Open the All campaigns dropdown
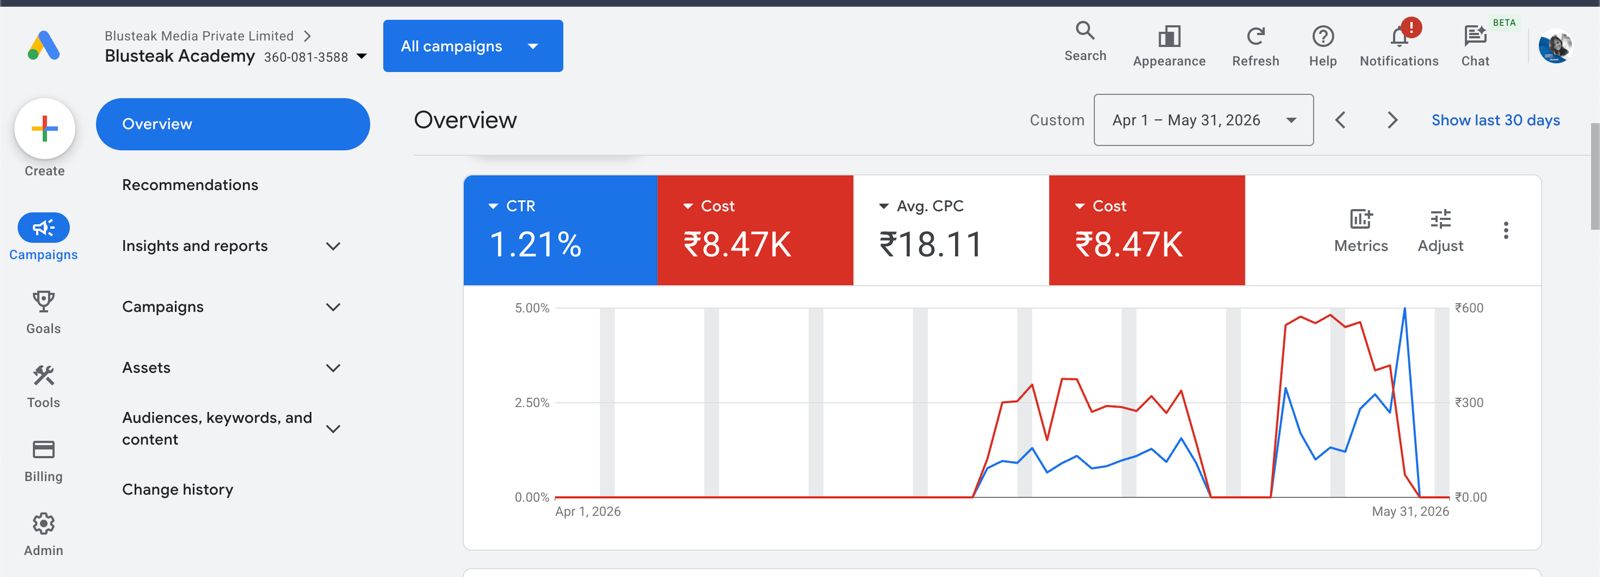Viewport: 1600px width, 577px height. coord(473,46)
